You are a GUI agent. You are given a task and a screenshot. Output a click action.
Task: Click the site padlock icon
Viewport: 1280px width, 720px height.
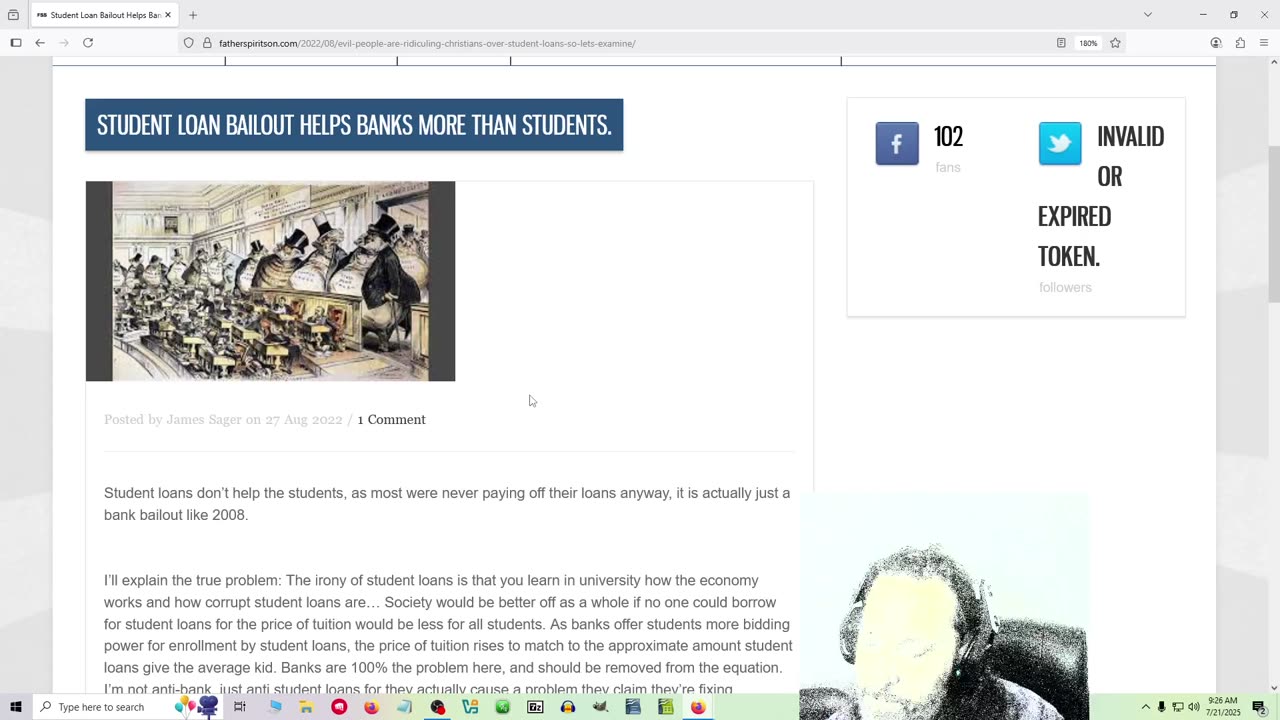(x=207, y=43)
